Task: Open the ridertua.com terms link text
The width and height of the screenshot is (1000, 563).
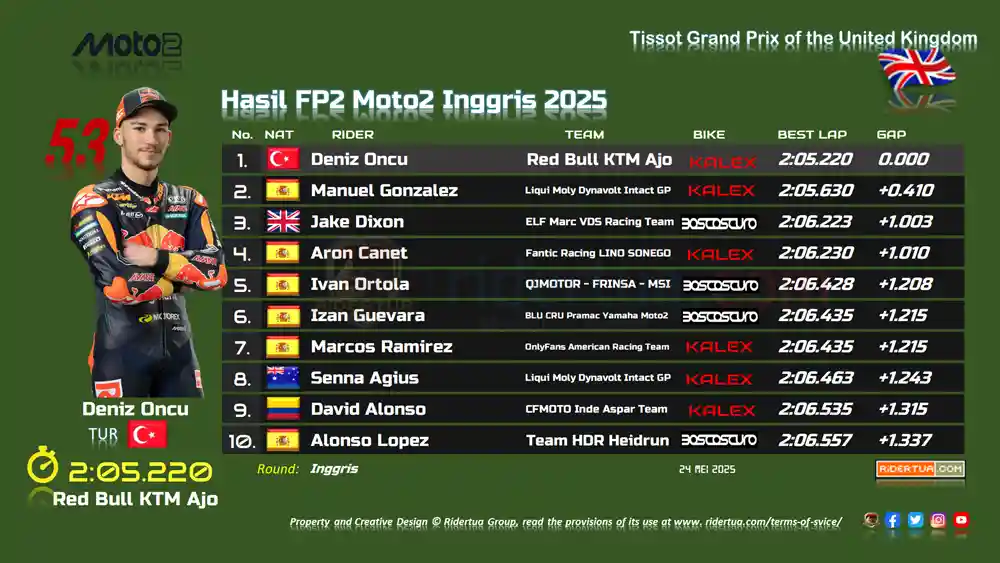Action: coord(758,522)
